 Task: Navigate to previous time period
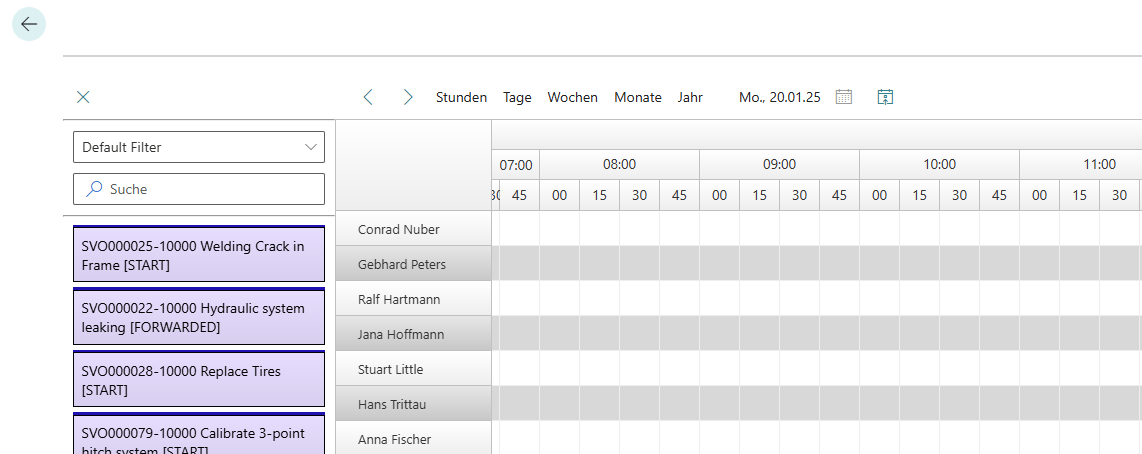click(x=369, y=97)
